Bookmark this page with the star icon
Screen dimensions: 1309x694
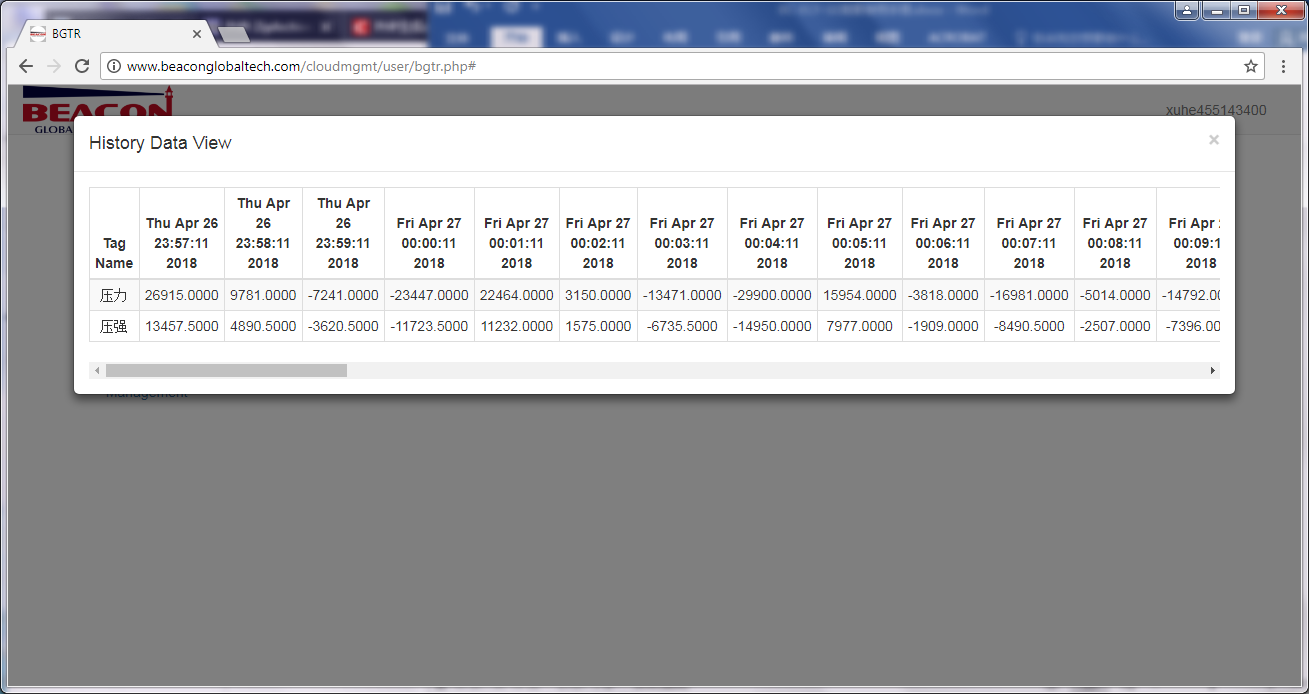[x=1250, y=66]
